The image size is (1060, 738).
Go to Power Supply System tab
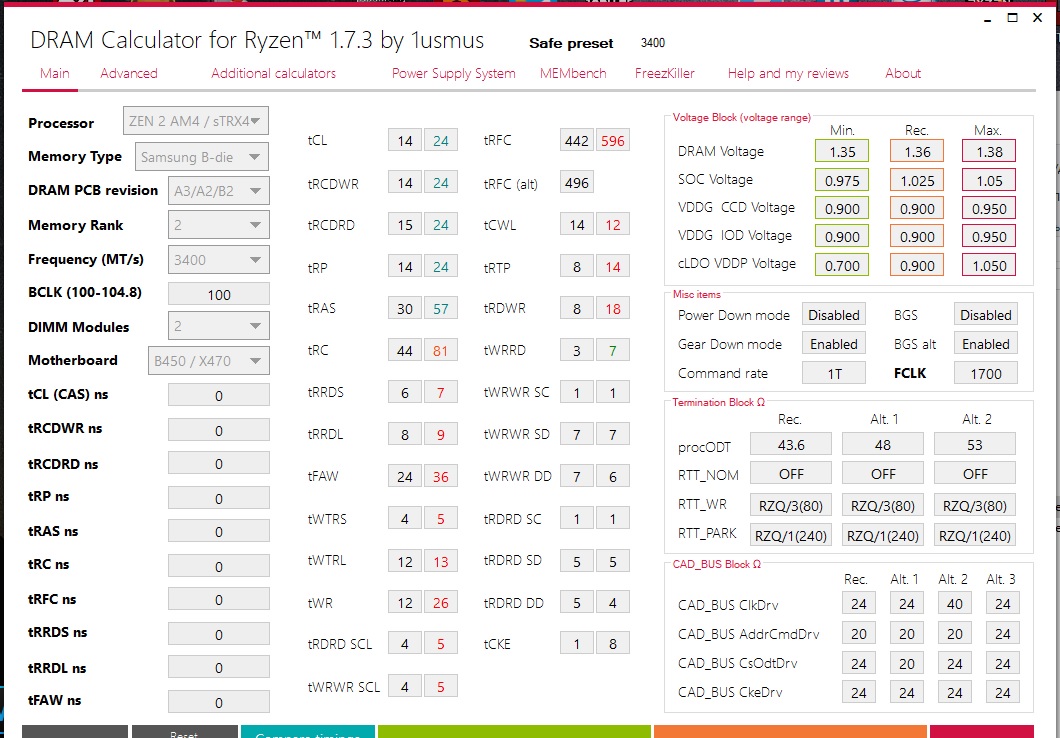coord(454,74)
